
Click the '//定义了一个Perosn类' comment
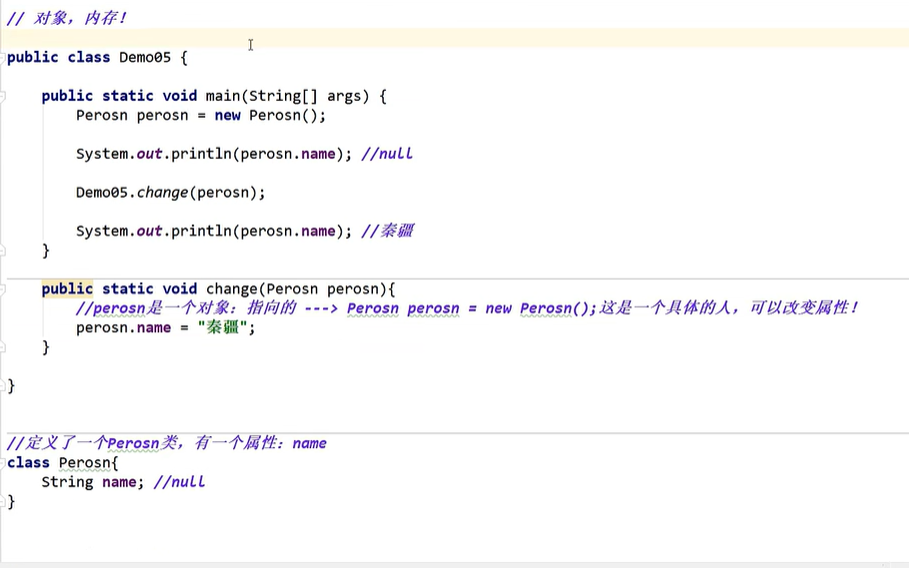pyautogui.click(x=166, y=443)
